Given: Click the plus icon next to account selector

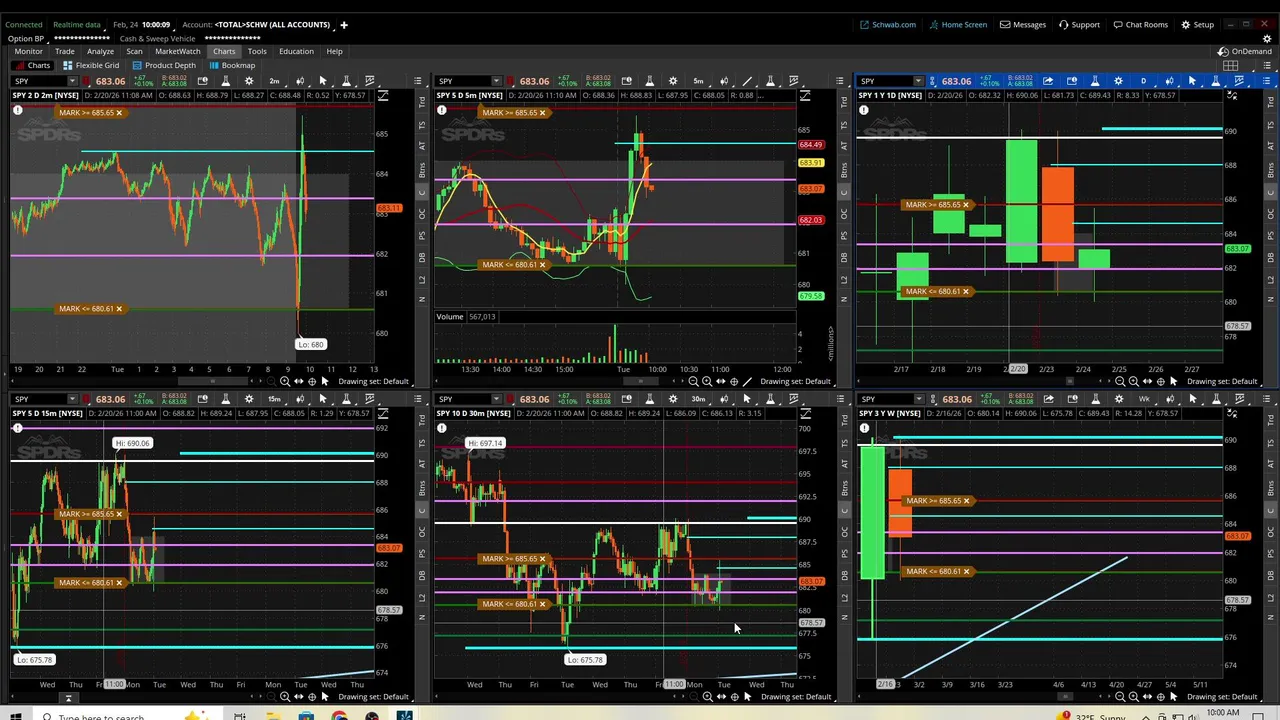Looking at the screenshot, I should (x=343, y=24).
